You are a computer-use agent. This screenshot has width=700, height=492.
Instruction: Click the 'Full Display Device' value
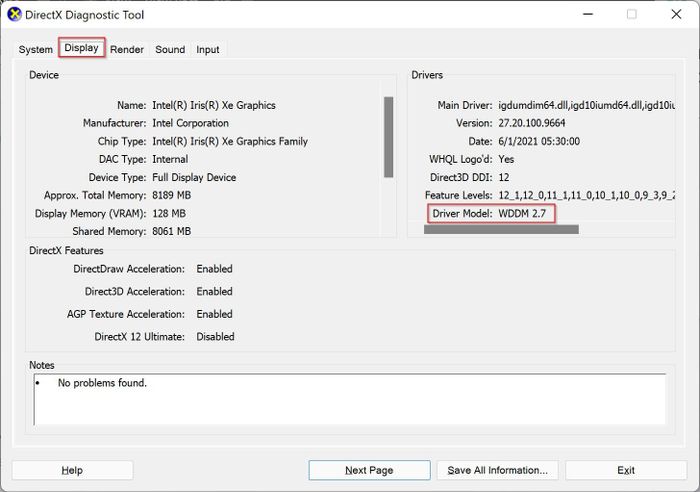pyautogui.click(x=194, y=178)
